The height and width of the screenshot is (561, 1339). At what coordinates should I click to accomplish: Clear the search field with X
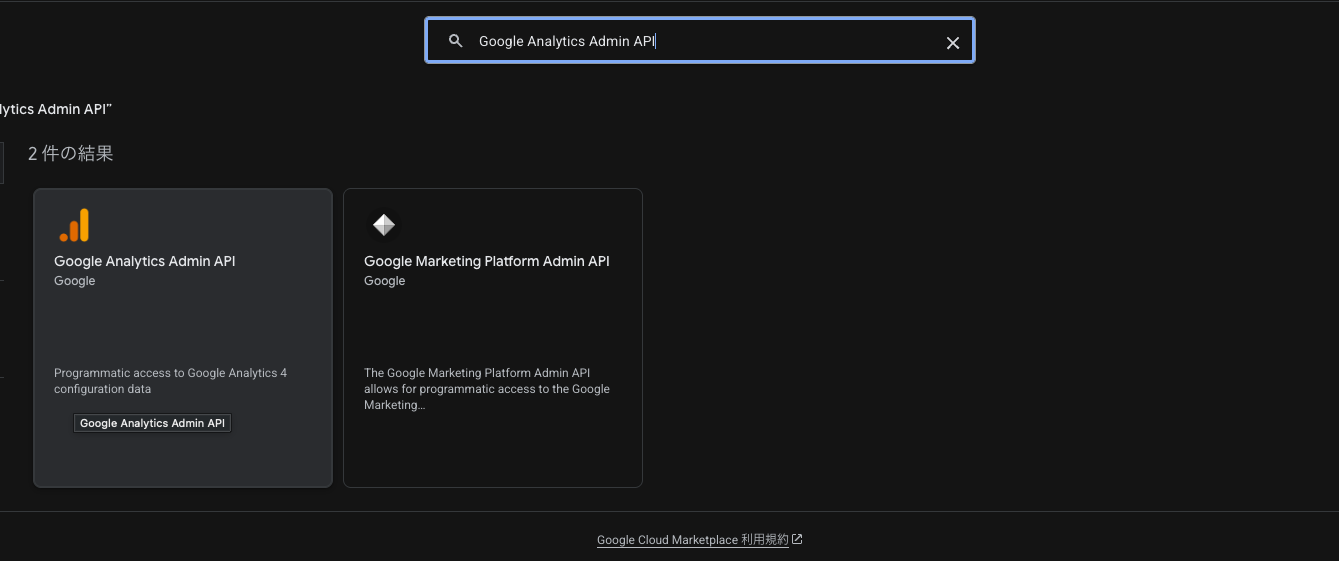tap(952, 42)
